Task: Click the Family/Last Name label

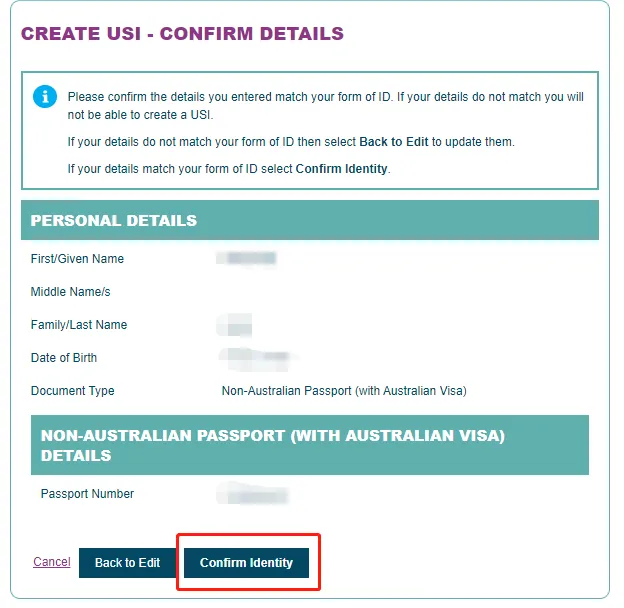Action: point(79,325)
